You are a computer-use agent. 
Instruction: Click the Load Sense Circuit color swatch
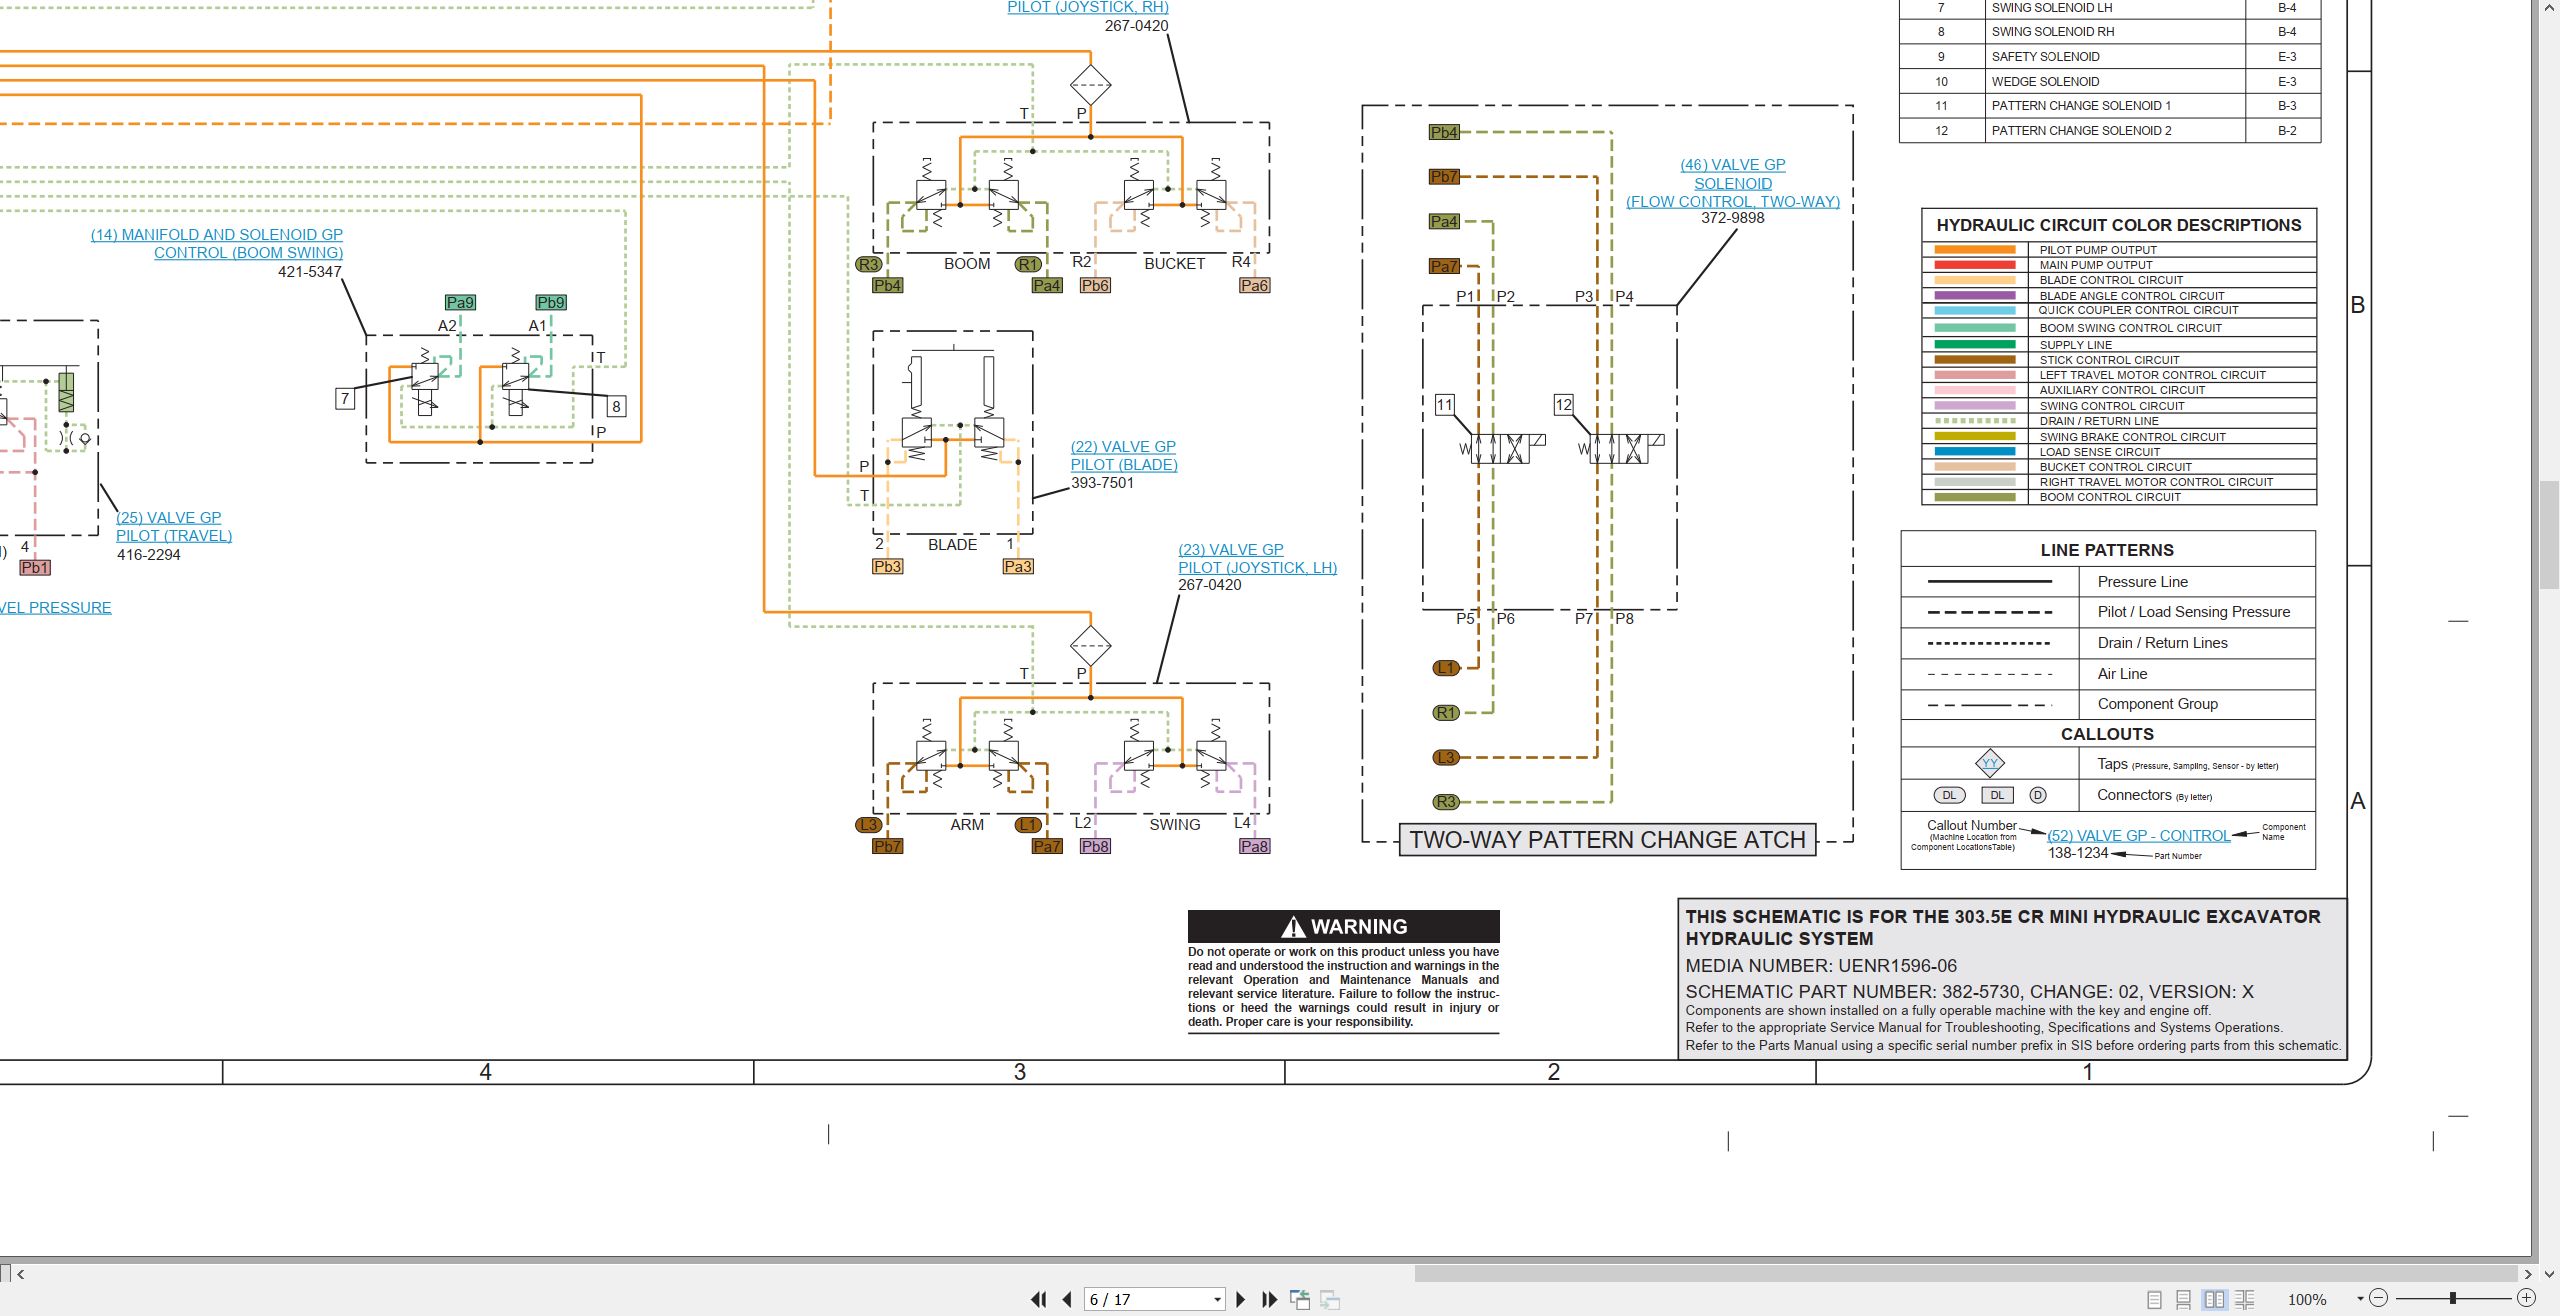click(1975, 451)
